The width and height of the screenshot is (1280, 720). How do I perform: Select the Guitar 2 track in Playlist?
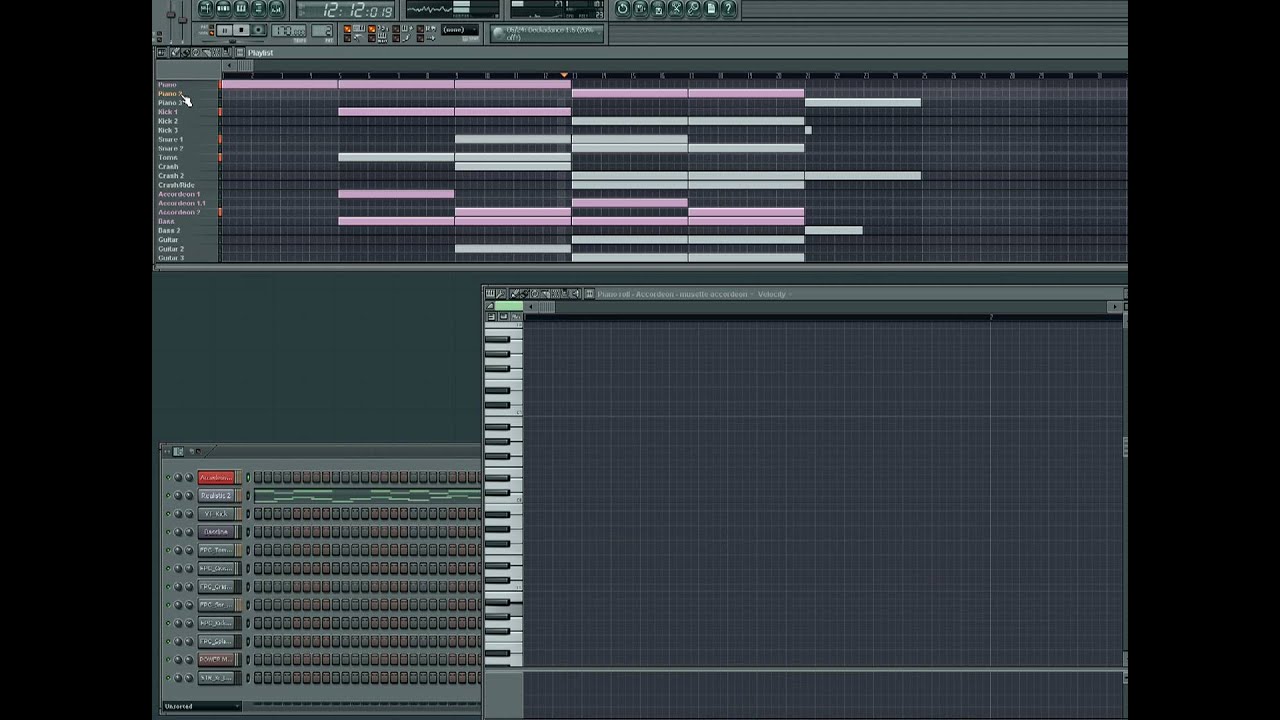171,249
